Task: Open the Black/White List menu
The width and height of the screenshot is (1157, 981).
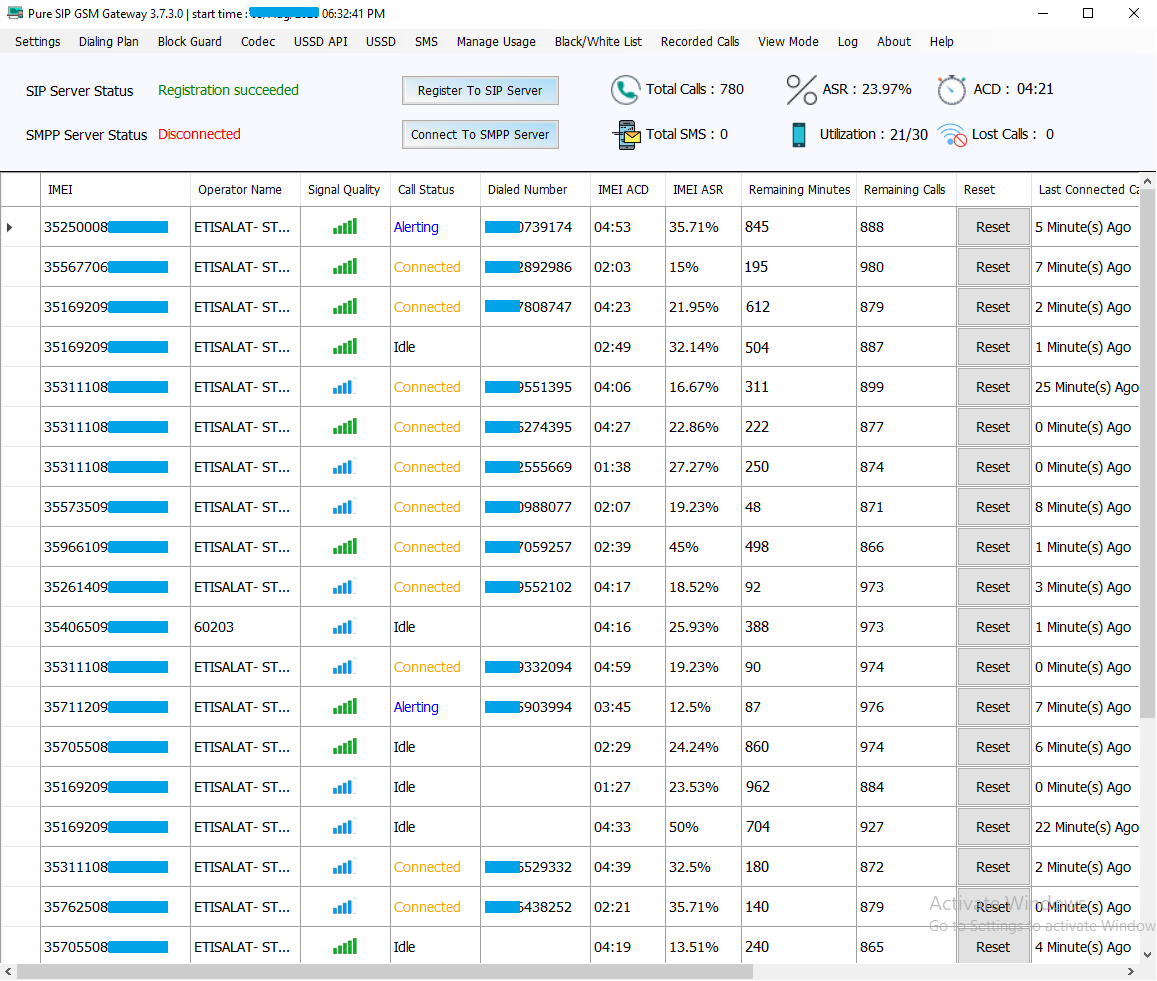Action: (x=598, y=42)
